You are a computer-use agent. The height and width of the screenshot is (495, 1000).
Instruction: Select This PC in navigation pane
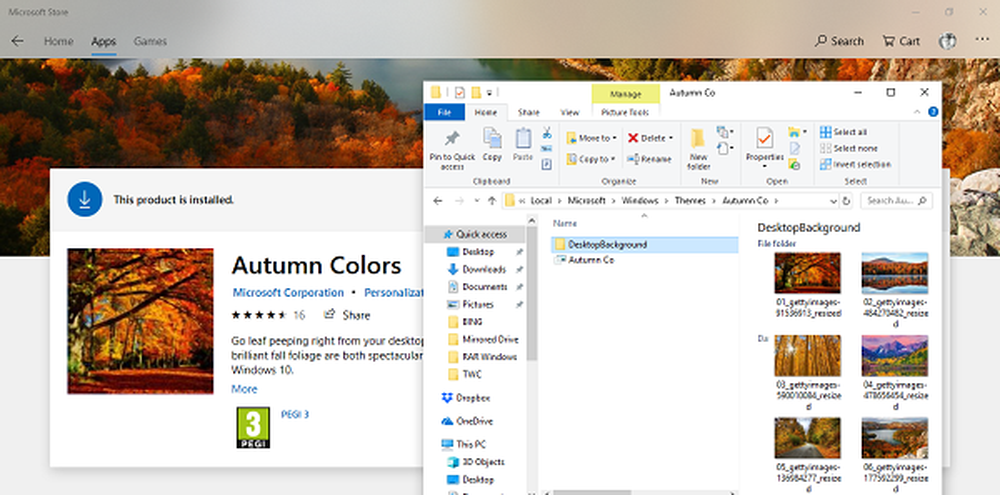(x=464, y=444)
